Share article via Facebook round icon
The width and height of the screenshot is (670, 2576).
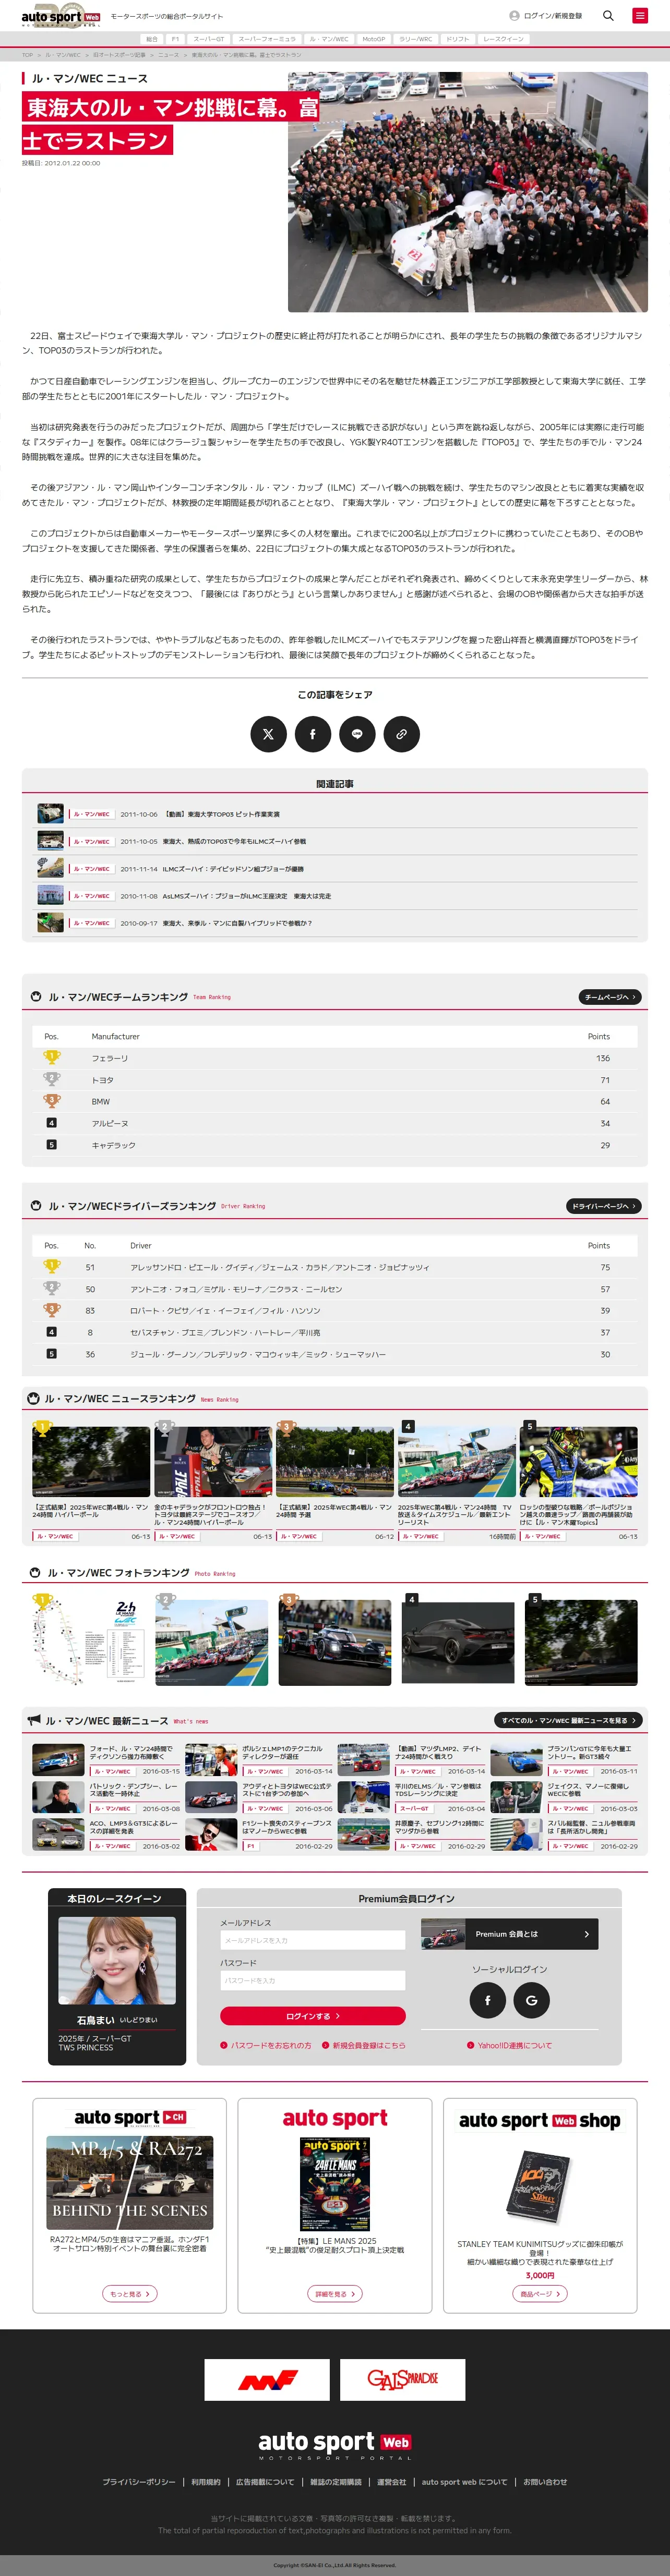tap(312, 734)
